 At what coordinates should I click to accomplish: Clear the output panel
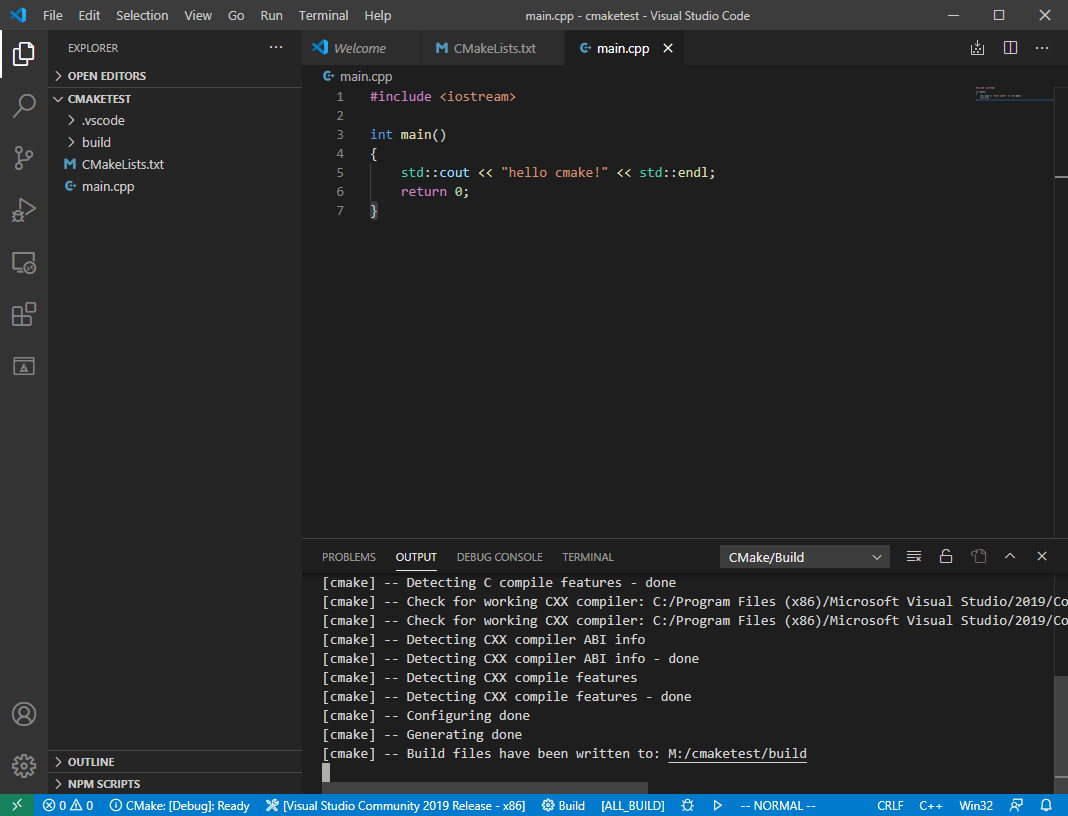[914, 556]
